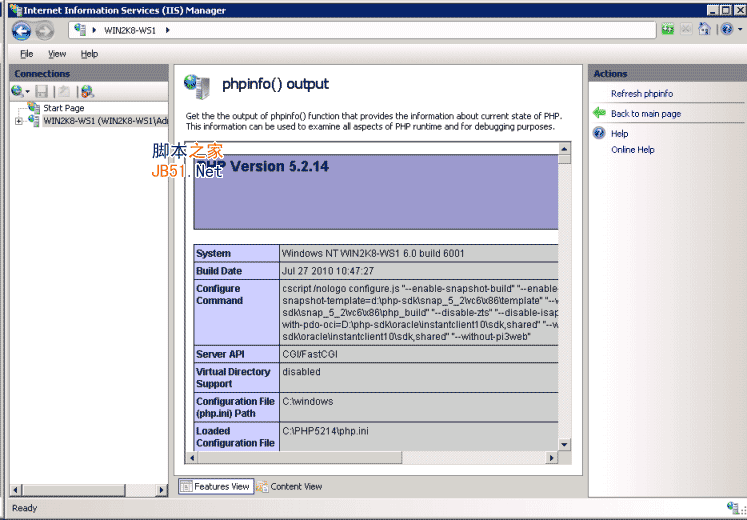
Task: Click the phpinfo vertical scrollbar down arrow
Action: coord(564,444)
